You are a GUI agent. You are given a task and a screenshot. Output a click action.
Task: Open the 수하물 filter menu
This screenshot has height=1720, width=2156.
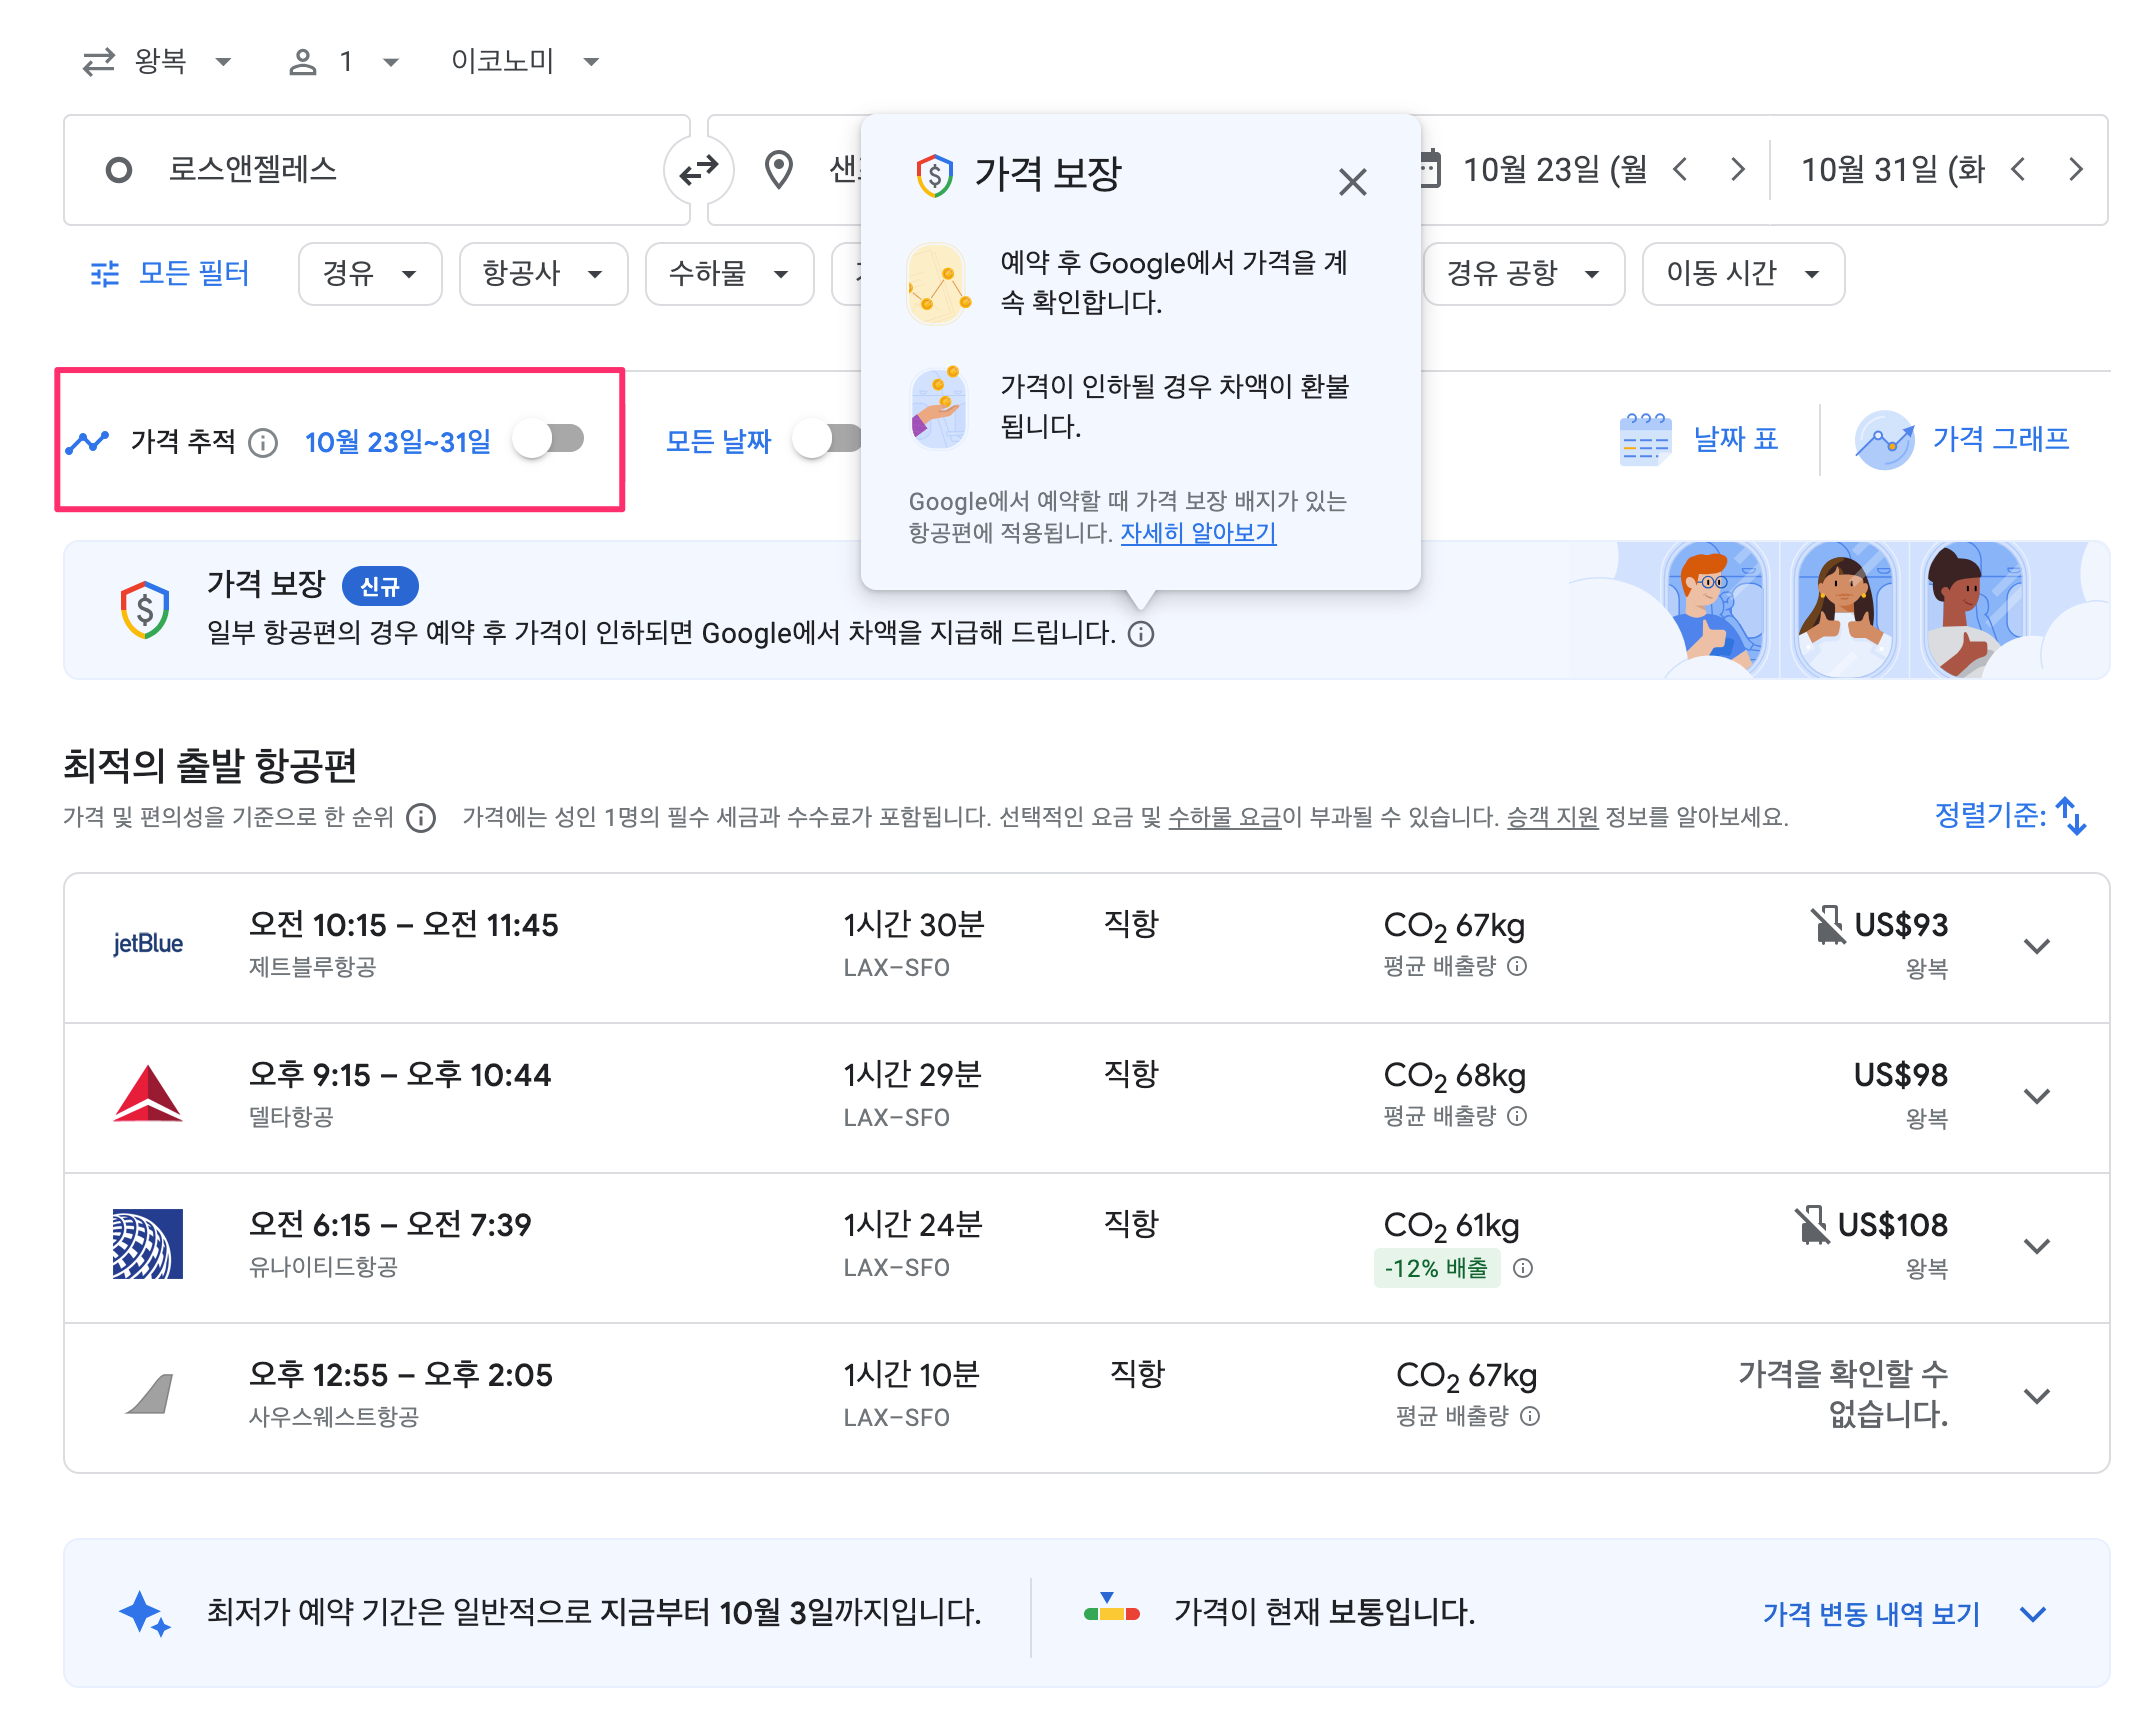(729, 273)
